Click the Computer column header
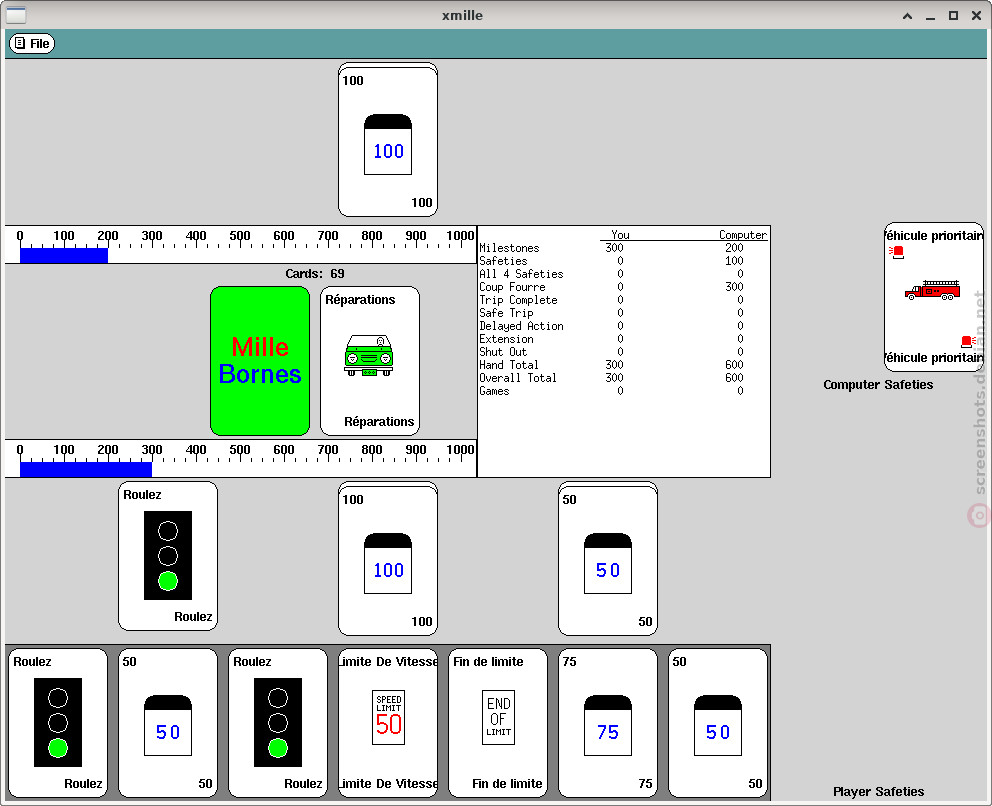 point(743,235)
